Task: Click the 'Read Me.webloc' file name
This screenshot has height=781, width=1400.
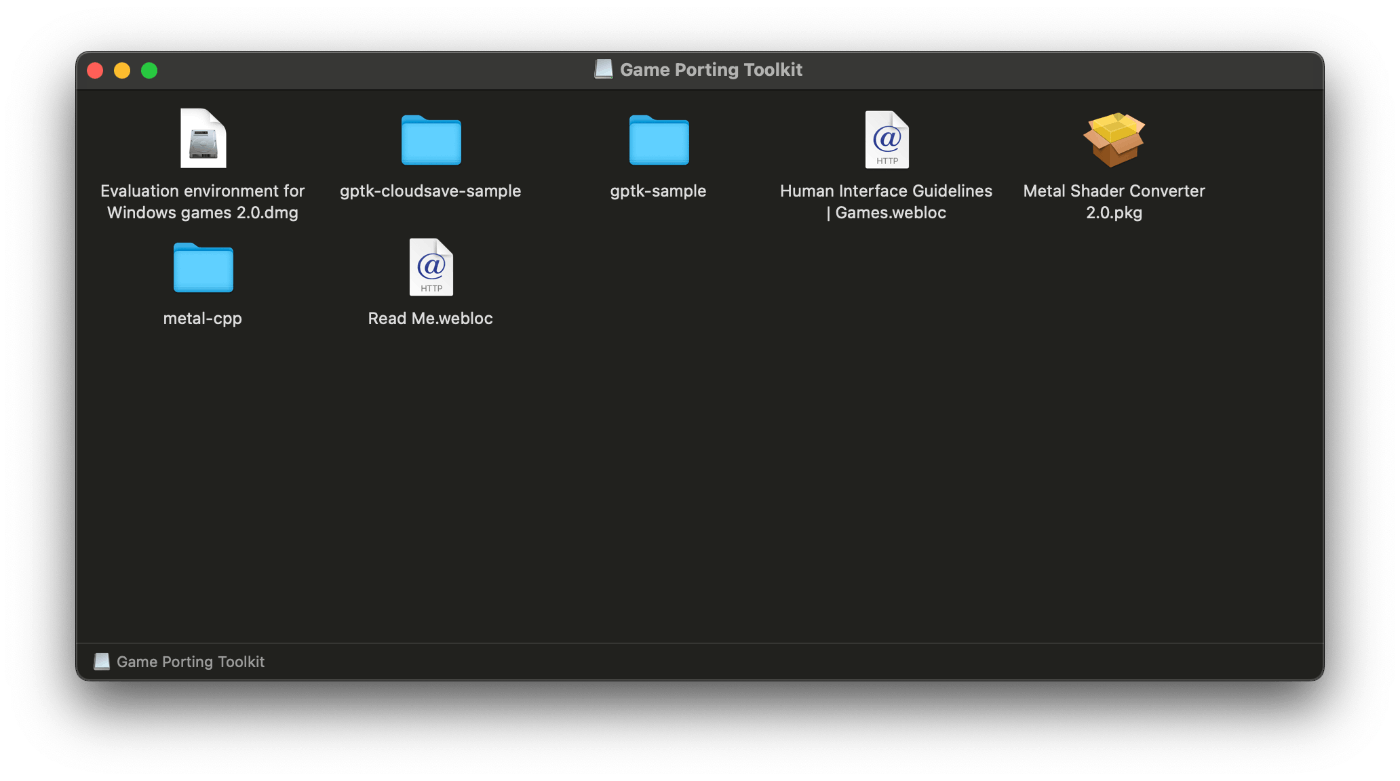Action: click(x=431, y=318)
